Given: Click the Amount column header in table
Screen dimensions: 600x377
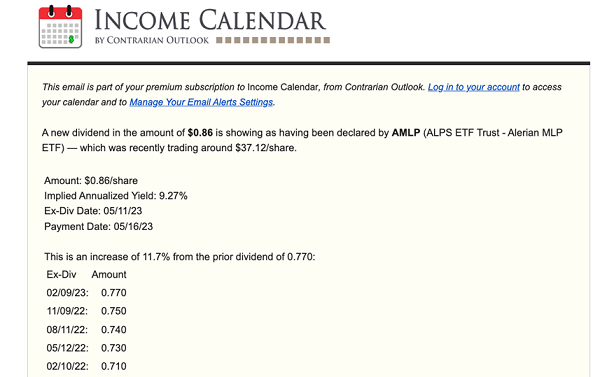Looking at the screenshot, I should point(109,274).
